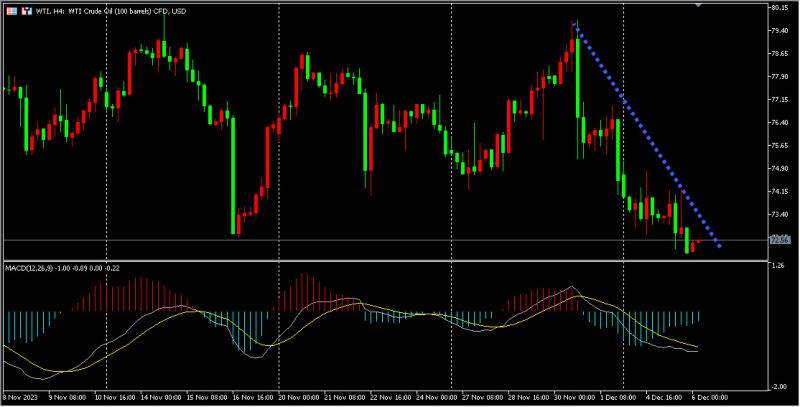Click the 8 Nov 2023 date label

[18, 397]
